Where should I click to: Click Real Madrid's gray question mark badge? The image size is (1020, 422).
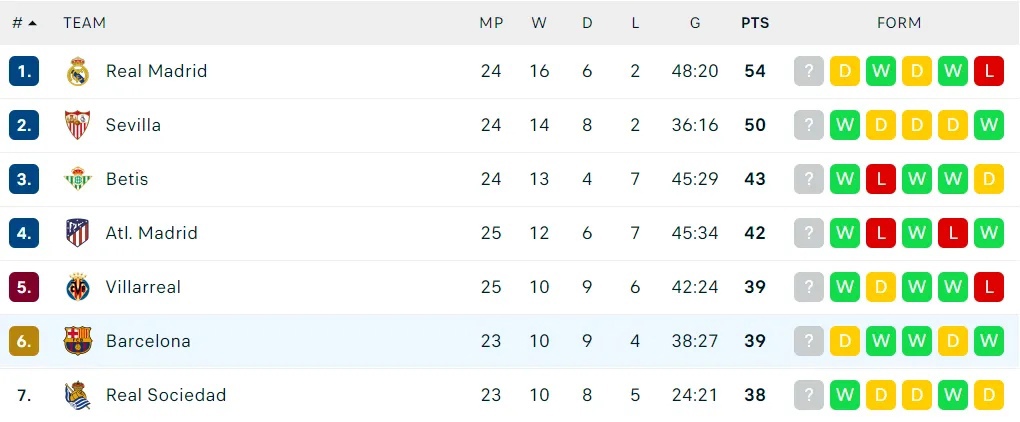click(x=809, y=72)
